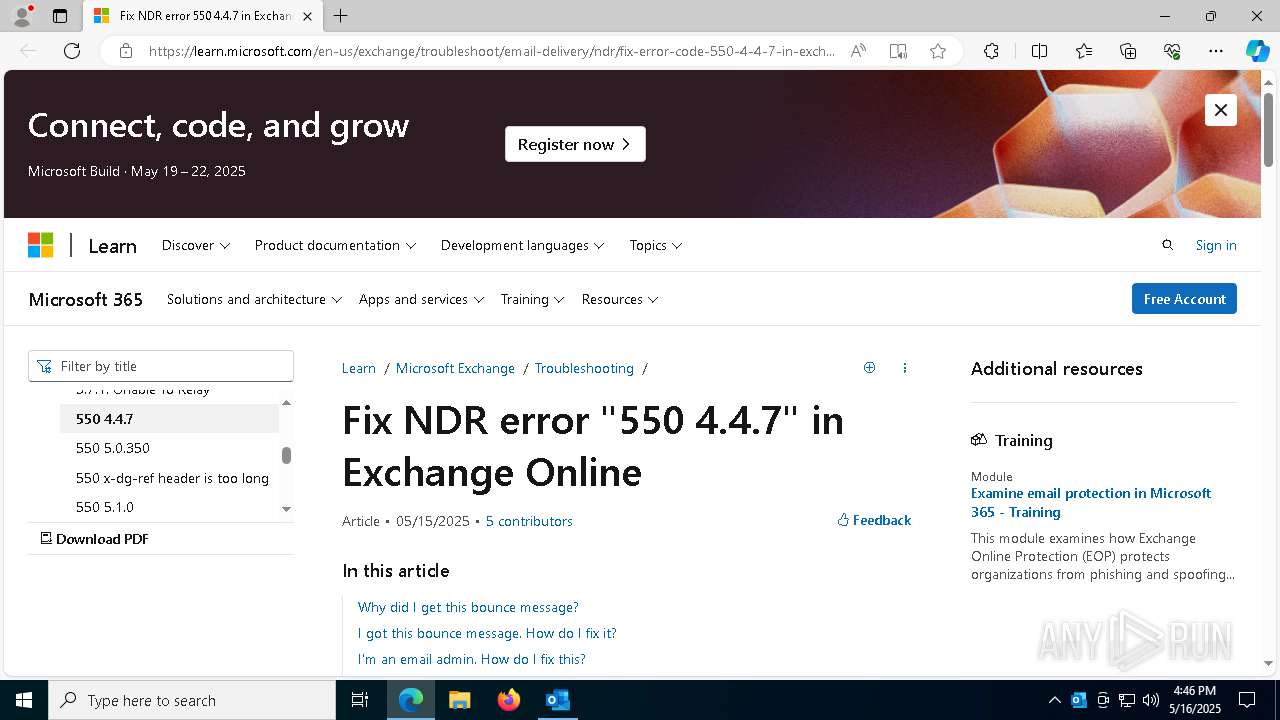Expand Solutions and architecture menu
Image resolution: width=1280 pixels, height=720 pixels.
point(254,299)
